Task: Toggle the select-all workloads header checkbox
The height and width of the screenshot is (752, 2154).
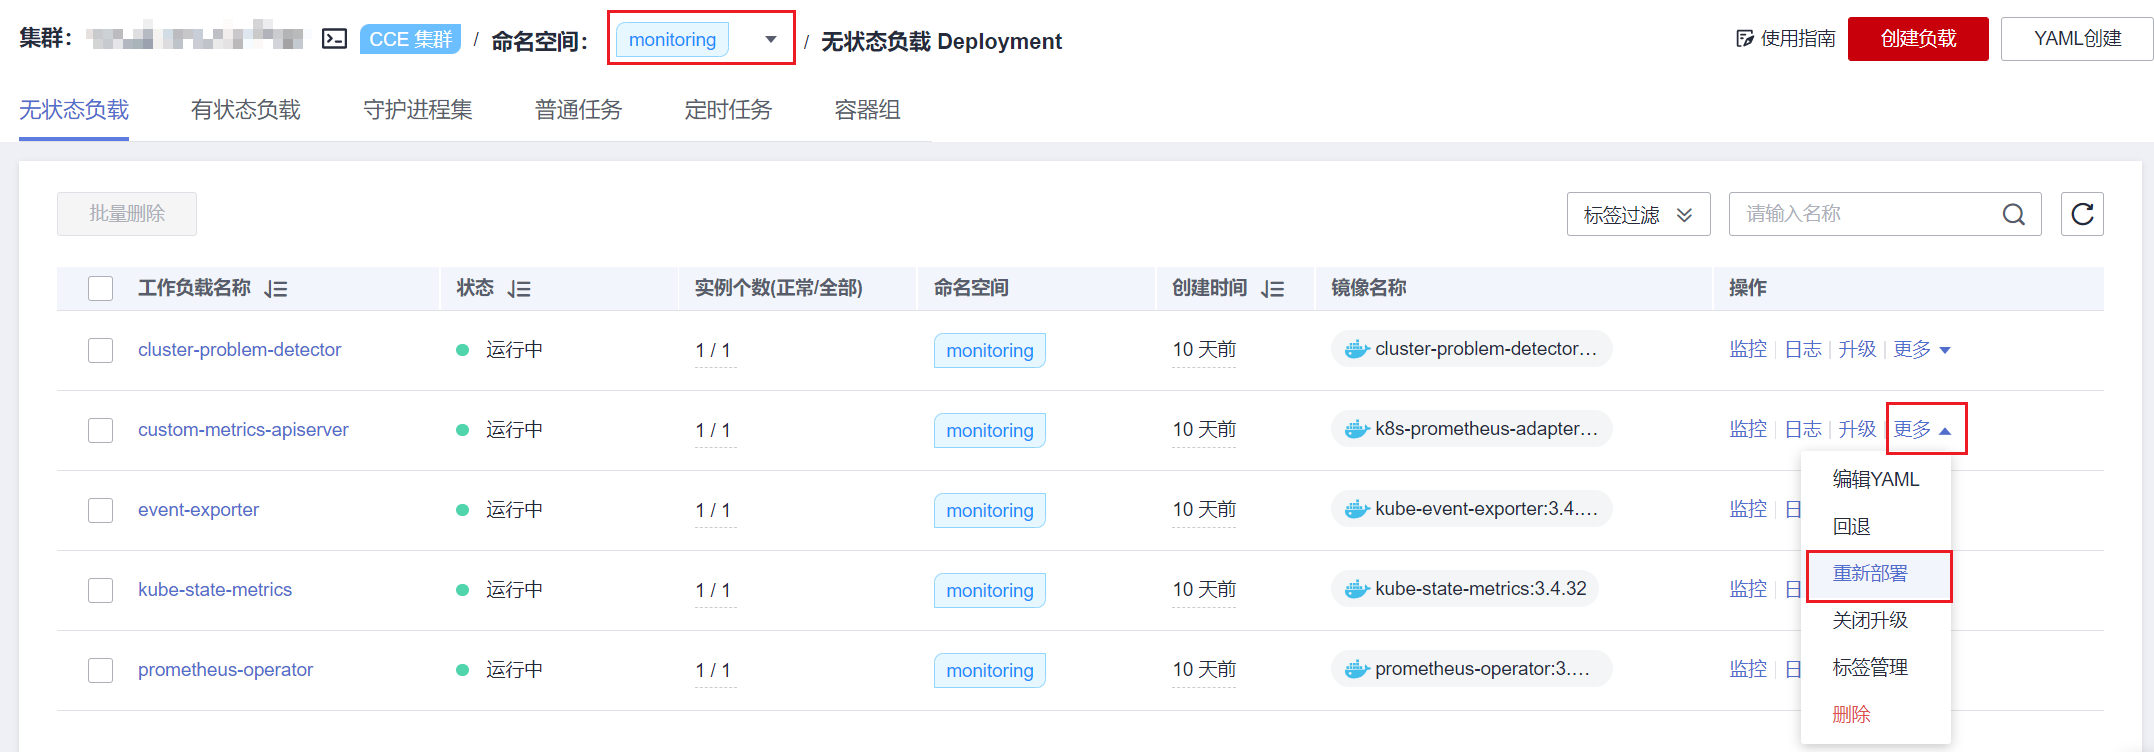Action: [101, 289]
